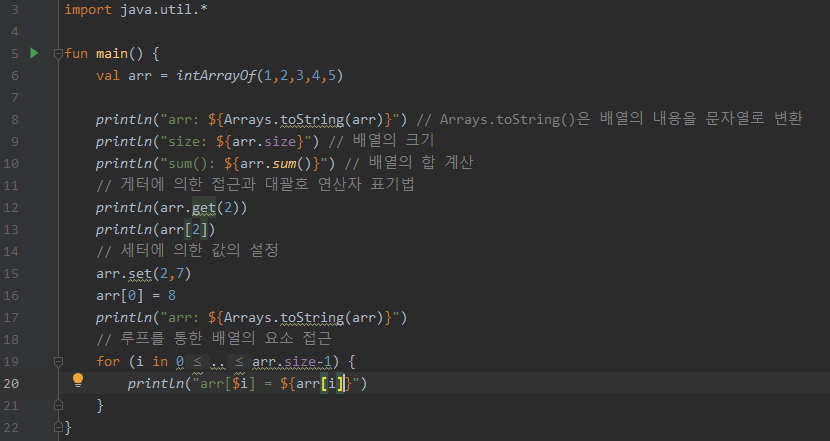Screen dimensions: 830x441
Task: Click 'arr.size-1' in the for loop range
Action: (x=292, y=362)
